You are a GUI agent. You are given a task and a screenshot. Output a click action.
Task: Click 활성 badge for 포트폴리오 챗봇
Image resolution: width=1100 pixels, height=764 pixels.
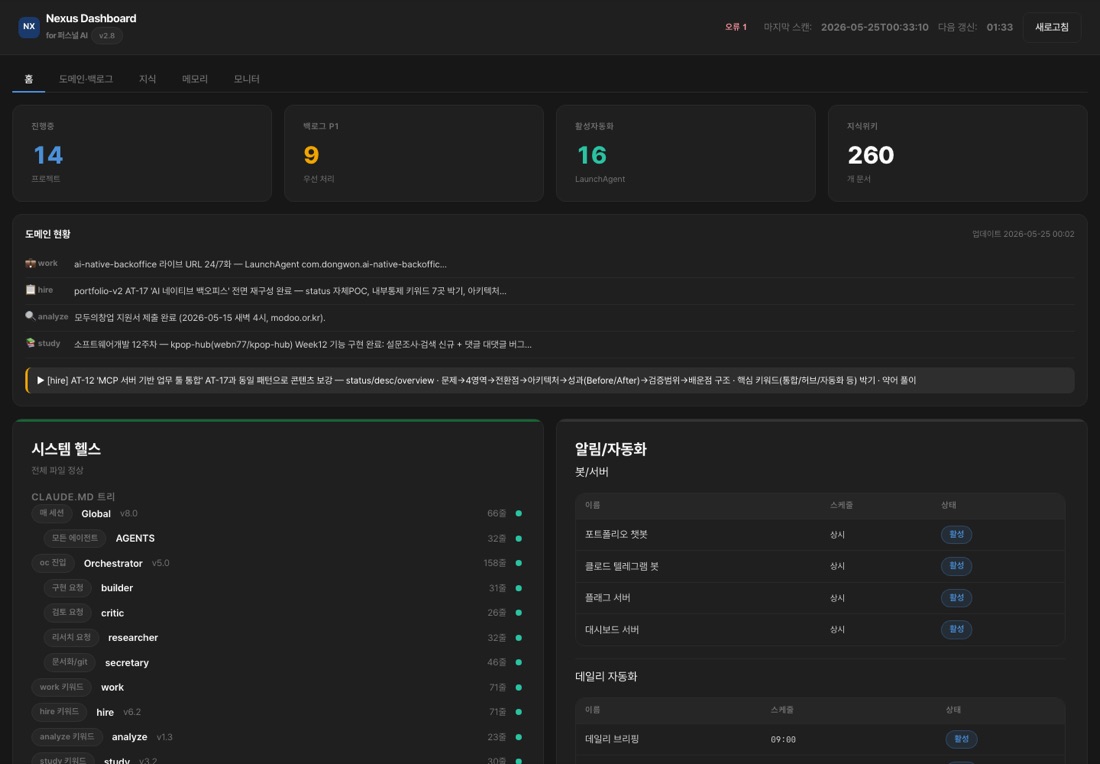coord(956,535)
